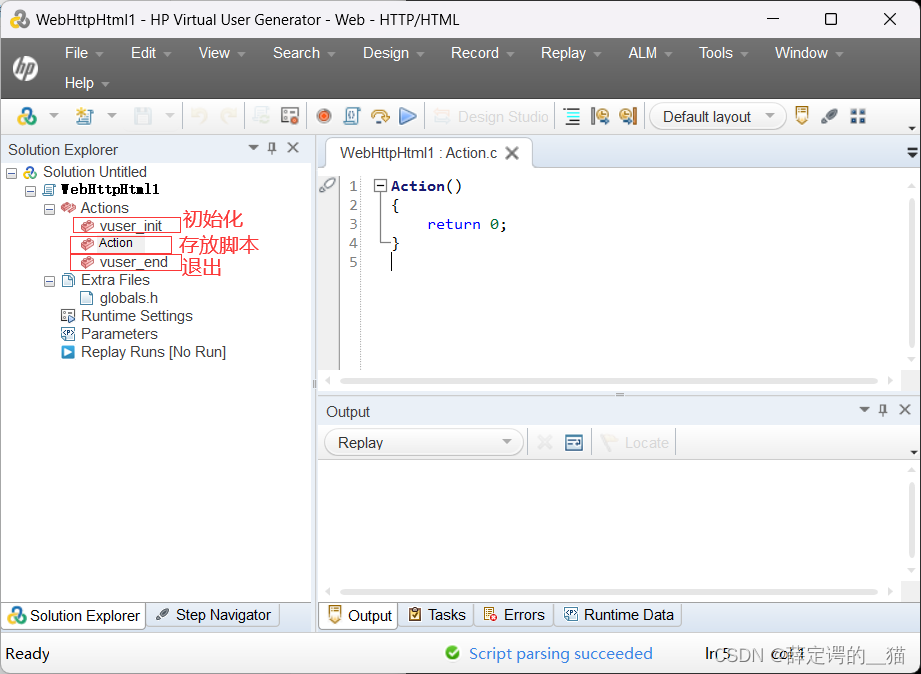This screenshot has width=921, height=674.
Task: Click the Step Navigator icon on the toolbar
Action: pos(829,116)
